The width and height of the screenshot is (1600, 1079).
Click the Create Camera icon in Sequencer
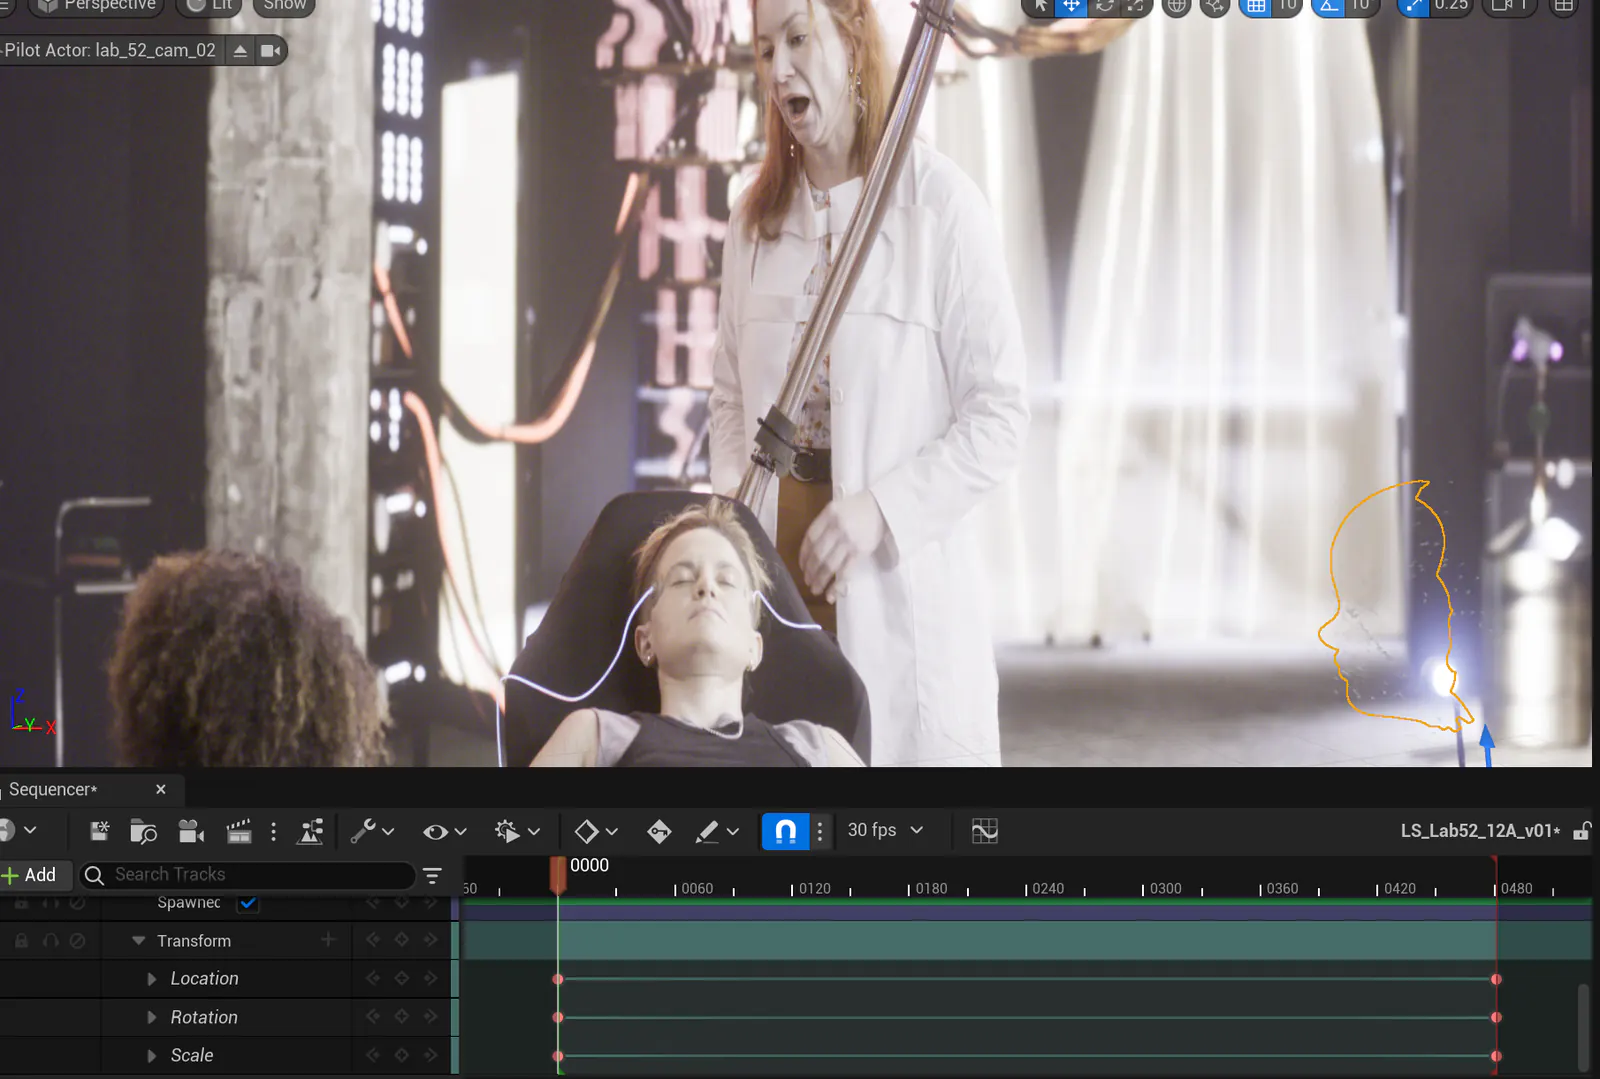click(x=191, y=831)
